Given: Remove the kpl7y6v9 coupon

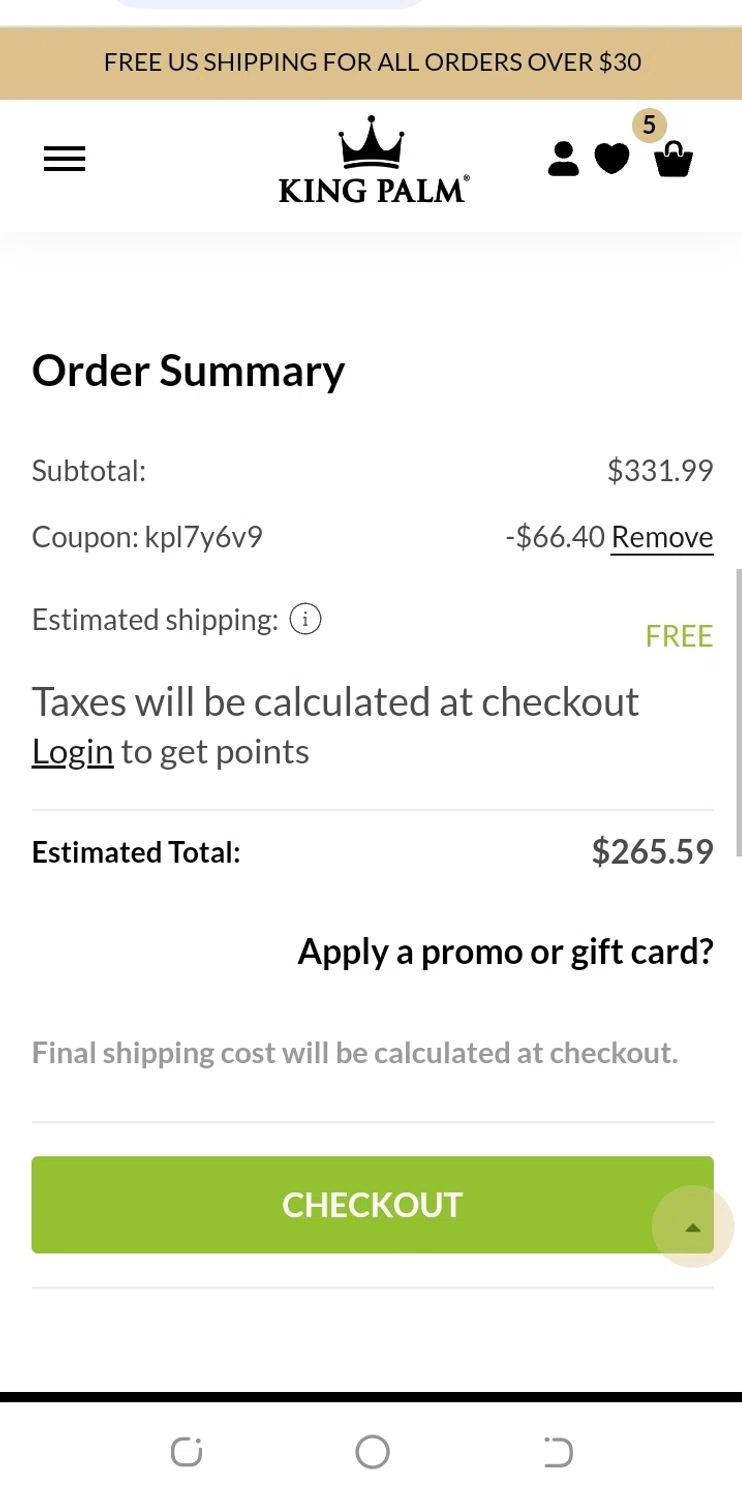Looking at the screenshot, I should (x=662, y=538).
